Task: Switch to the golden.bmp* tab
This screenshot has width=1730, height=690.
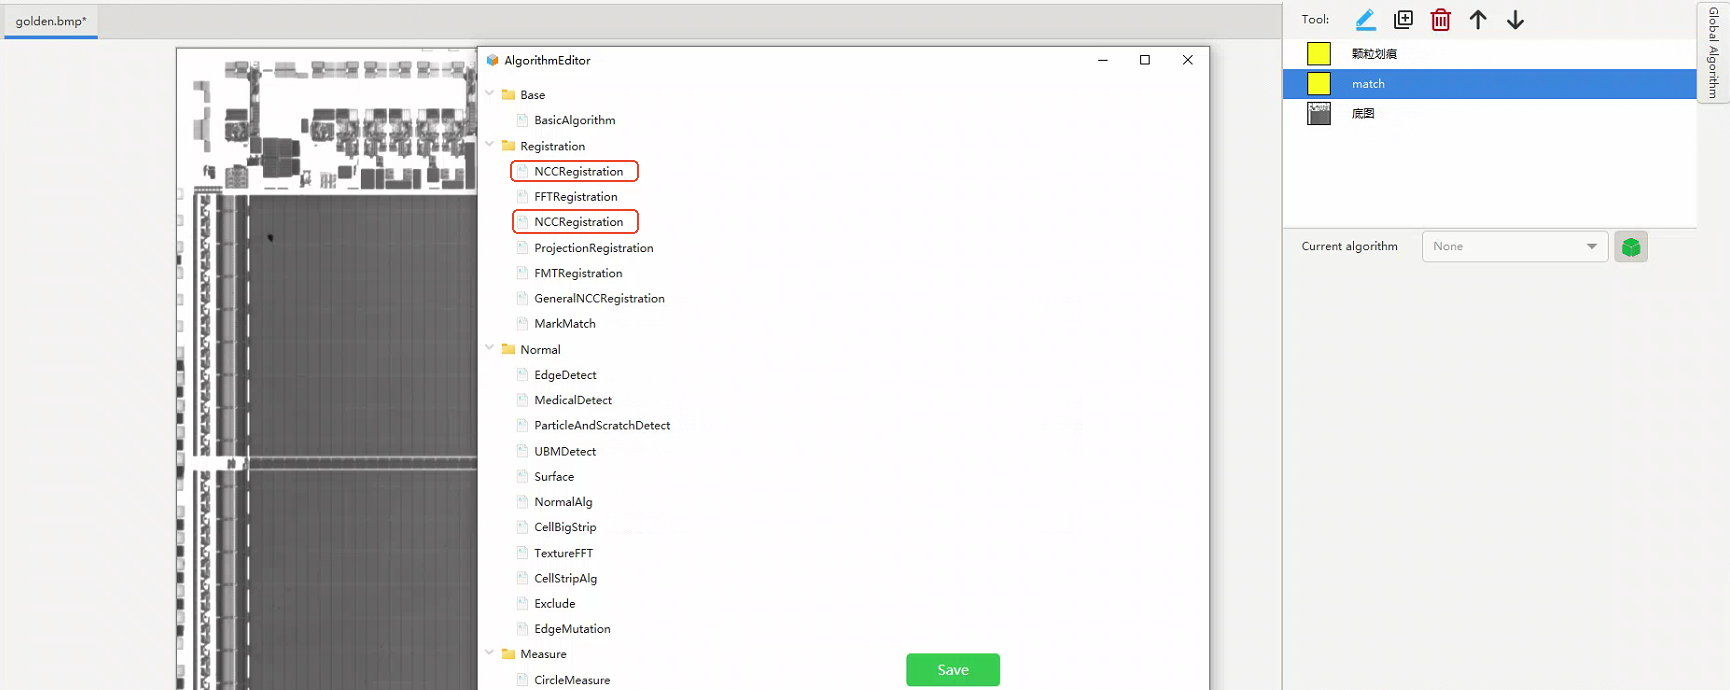Action: click(51, 21)
